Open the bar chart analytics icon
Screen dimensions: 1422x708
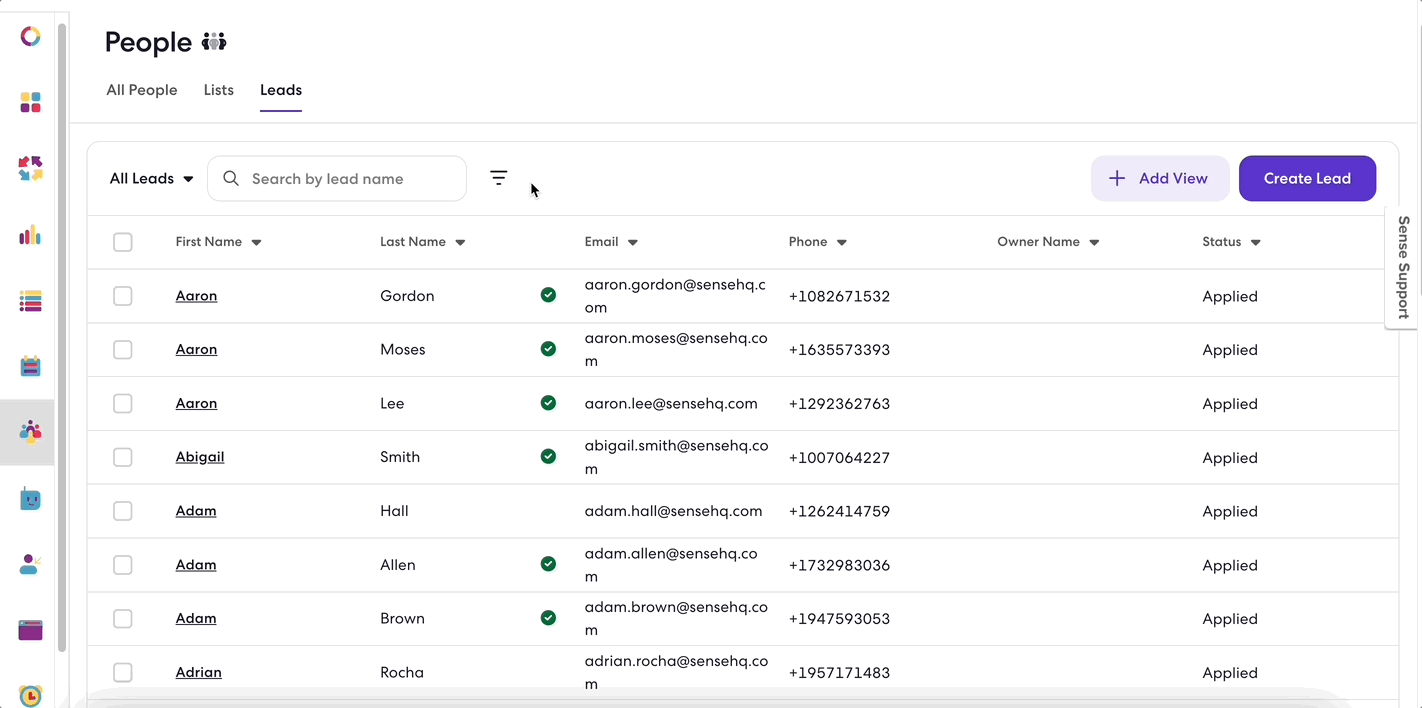pyautogui.click(x=31, y=235)
